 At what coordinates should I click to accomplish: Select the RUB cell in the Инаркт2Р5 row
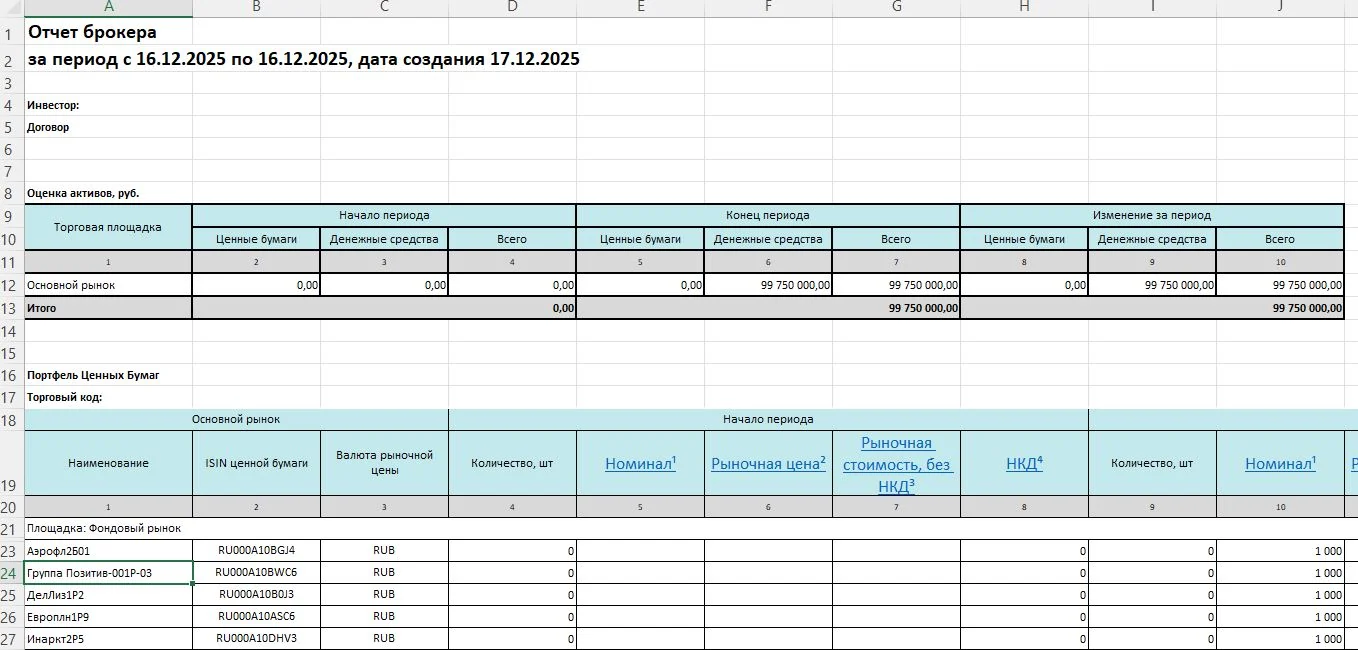[384, 639]
